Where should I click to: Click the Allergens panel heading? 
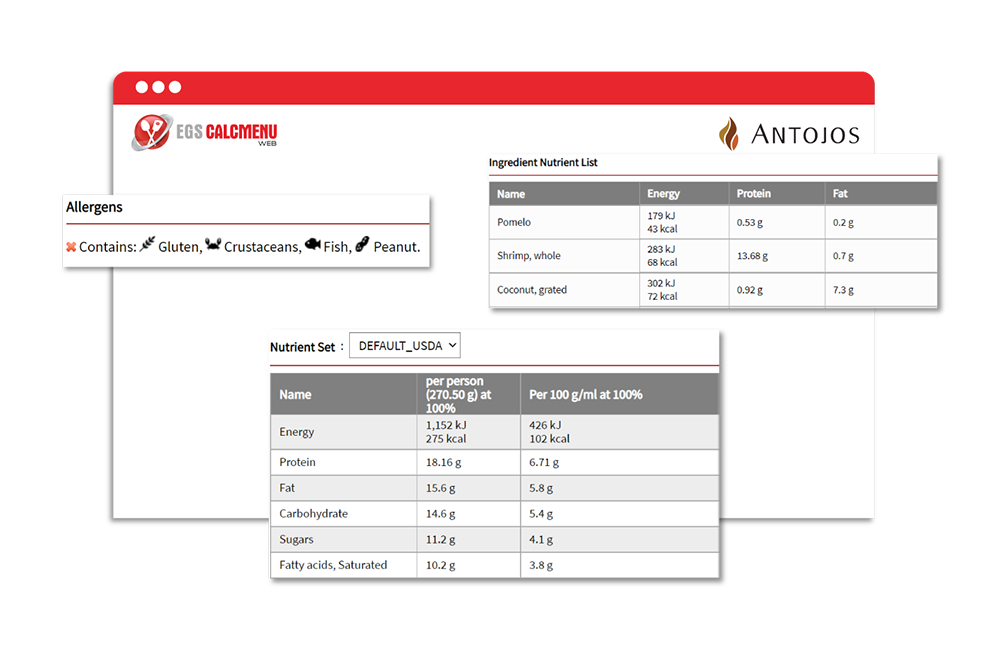(94, 207)
